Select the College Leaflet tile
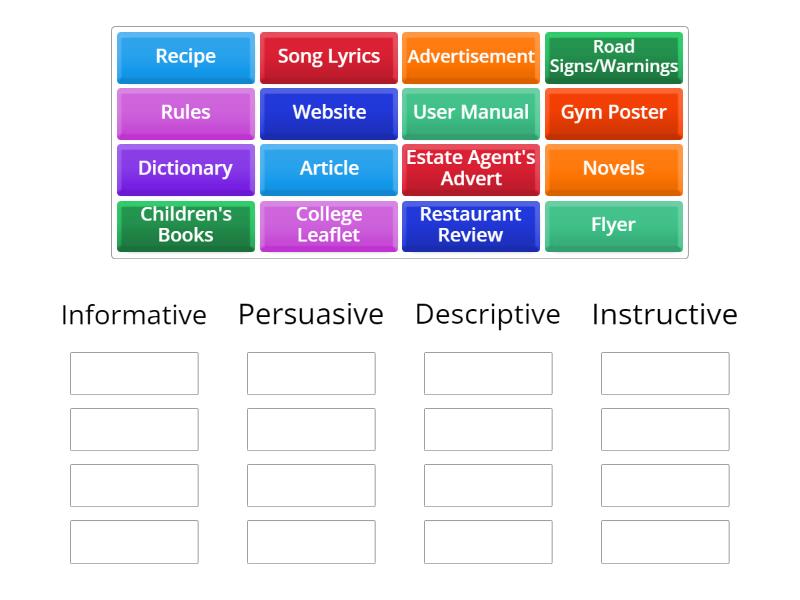 [328, 226]
